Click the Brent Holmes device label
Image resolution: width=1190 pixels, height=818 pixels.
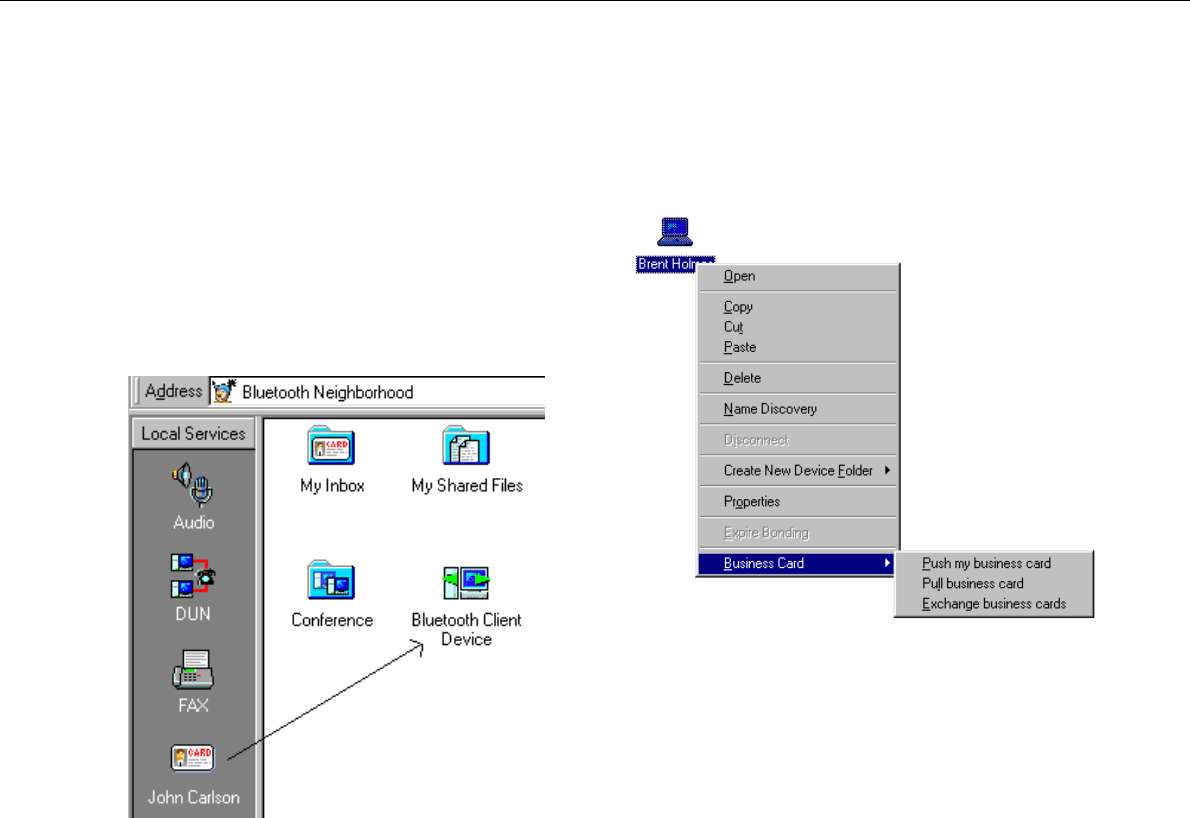675,264
